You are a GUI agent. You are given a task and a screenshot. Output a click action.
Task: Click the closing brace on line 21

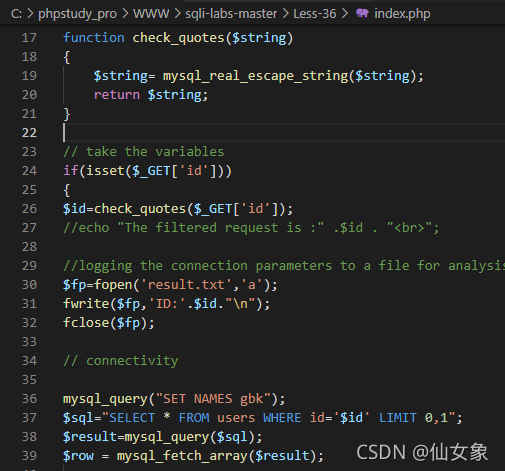67,114
